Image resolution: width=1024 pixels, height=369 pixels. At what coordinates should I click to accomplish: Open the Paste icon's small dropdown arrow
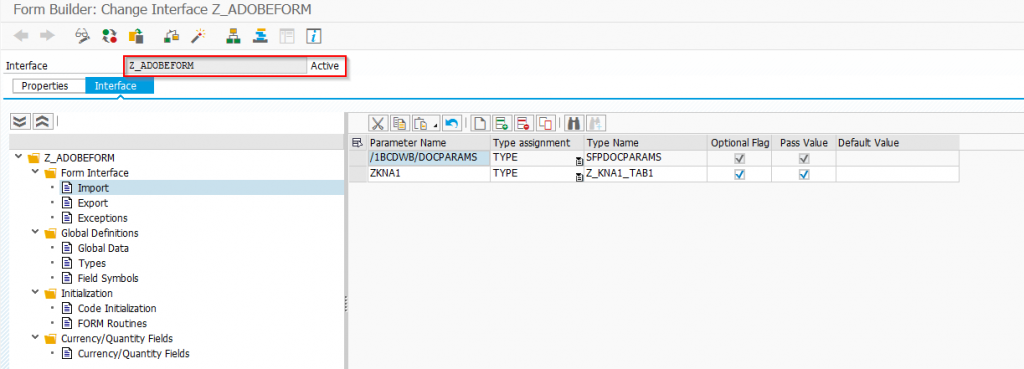(x=435, y=125)
